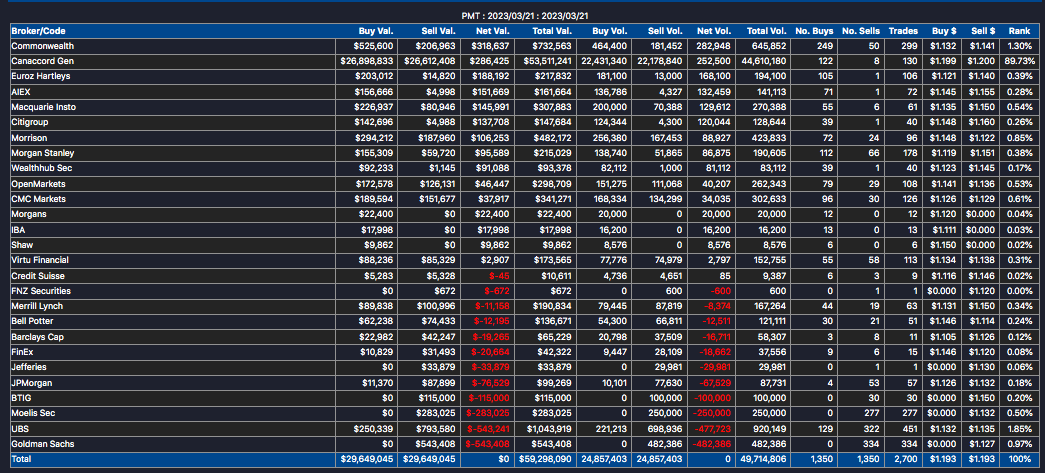Click Canaccord Gen buy value $26,898,833
The height and width of the screenshot is (473, 1045).
coord(367,61)
